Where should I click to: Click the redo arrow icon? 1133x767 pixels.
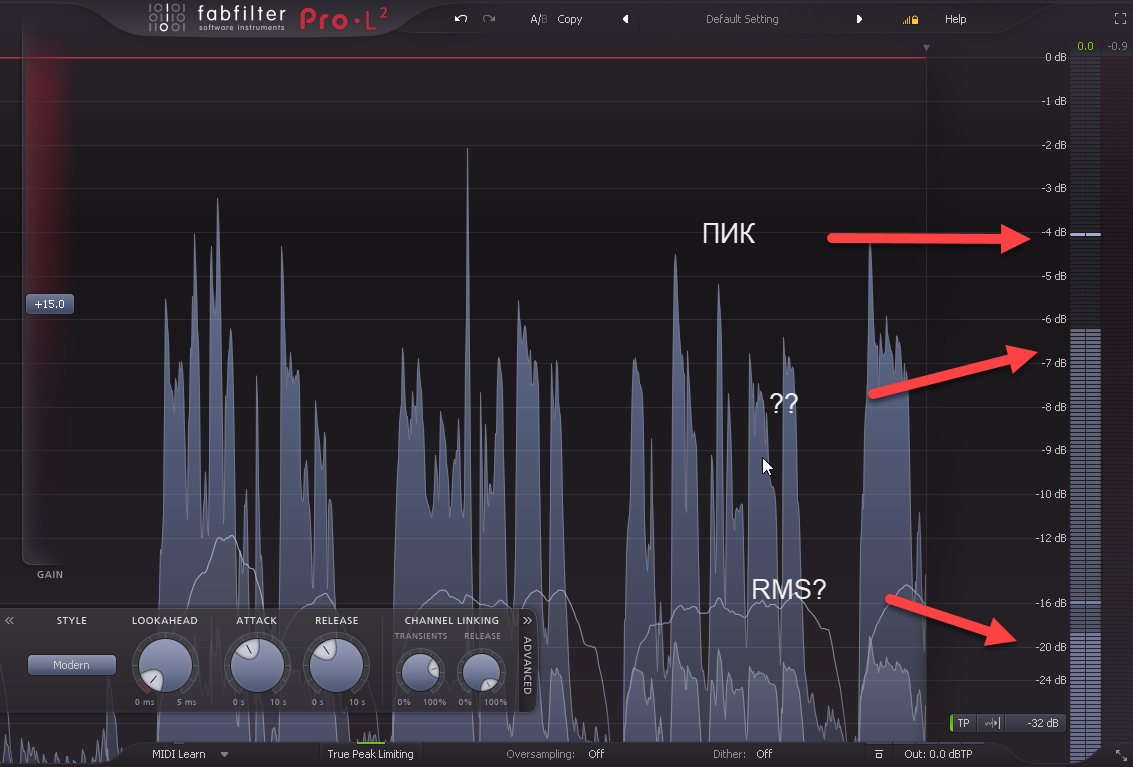coord(489,19)
